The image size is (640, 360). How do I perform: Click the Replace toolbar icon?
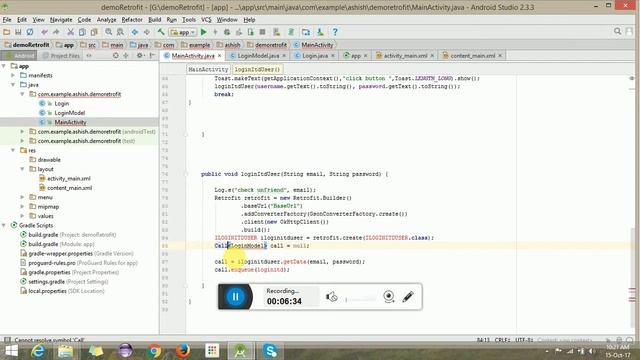[x=120, y=32]
